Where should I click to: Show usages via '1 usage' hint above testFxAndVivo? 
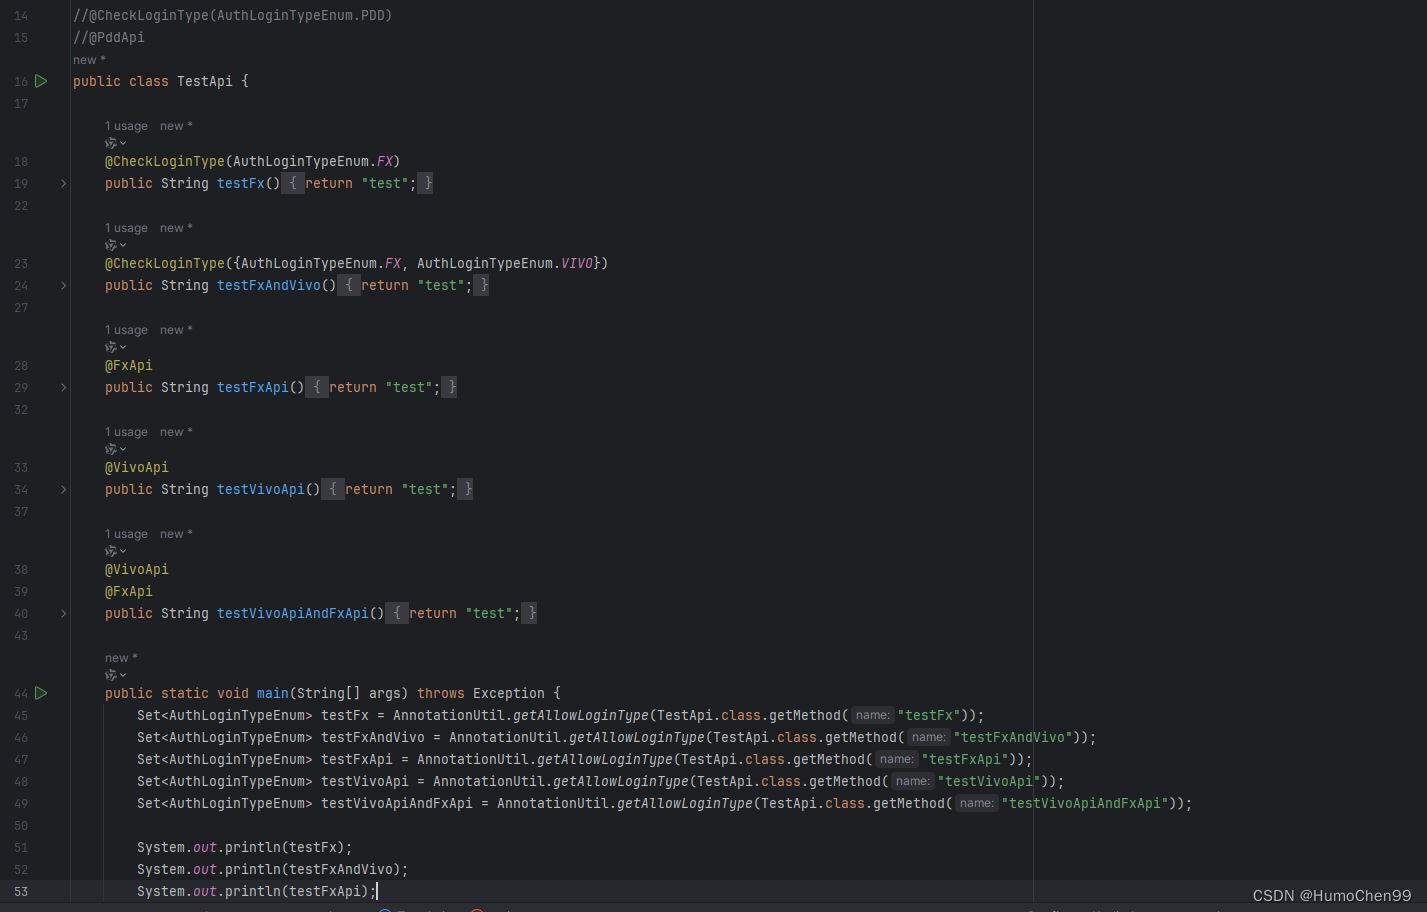pos(126,228)
